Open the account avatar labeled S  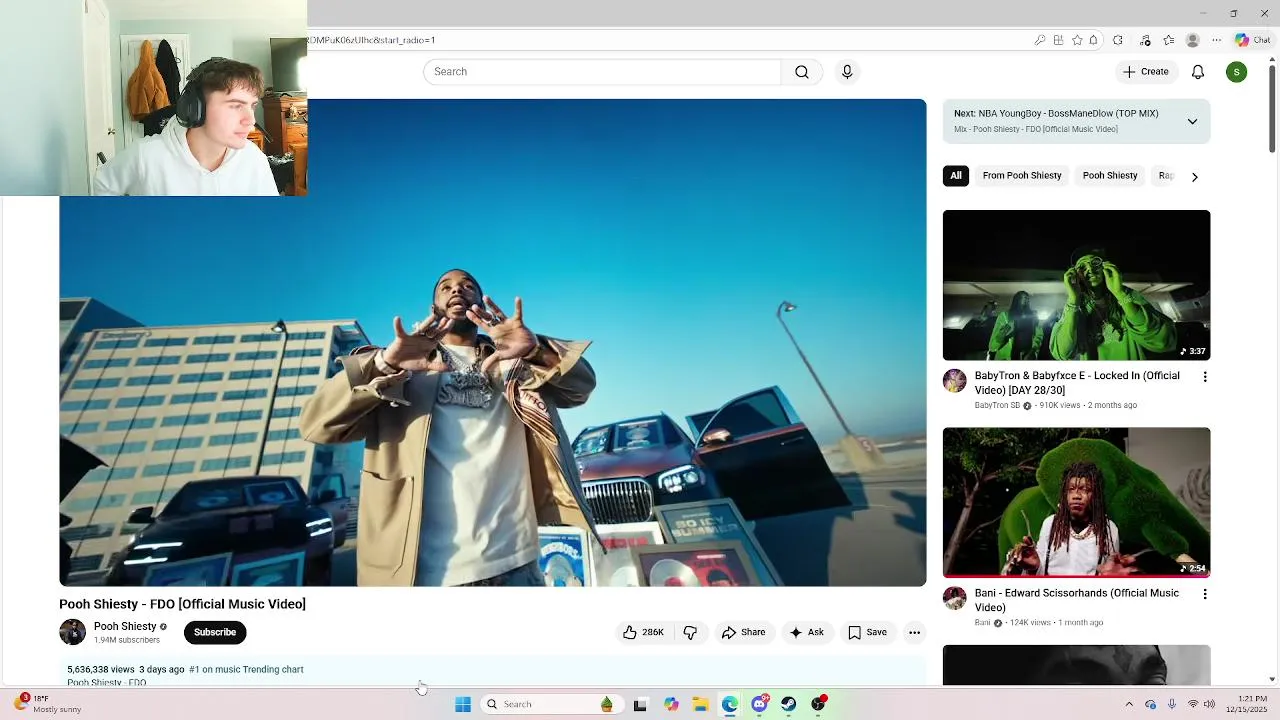click(1237, 72)
